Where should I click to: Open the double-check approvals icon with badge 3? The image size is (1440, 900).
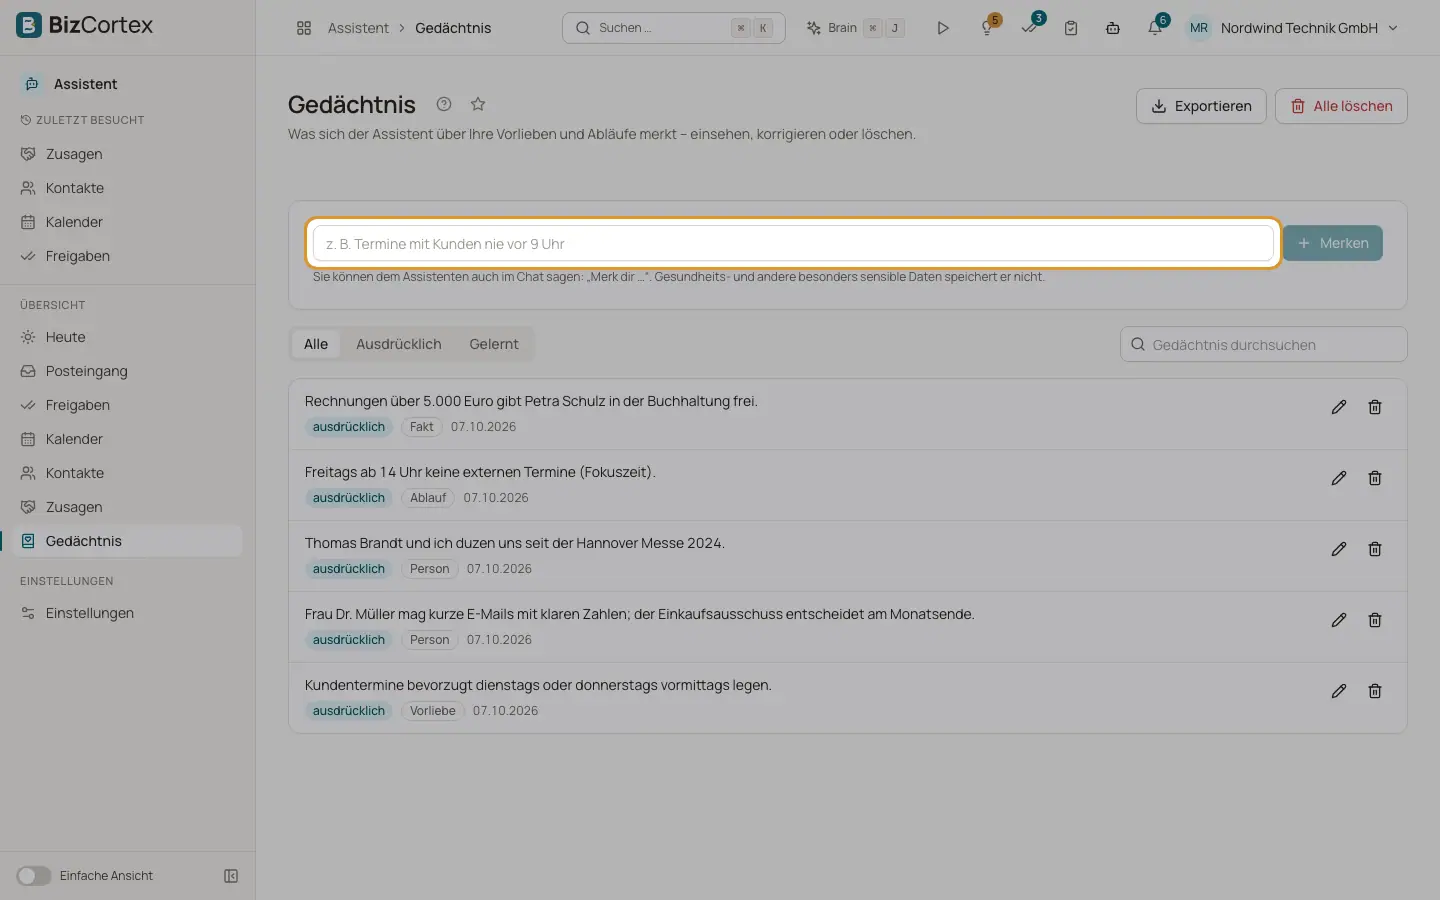point(1029,28)
